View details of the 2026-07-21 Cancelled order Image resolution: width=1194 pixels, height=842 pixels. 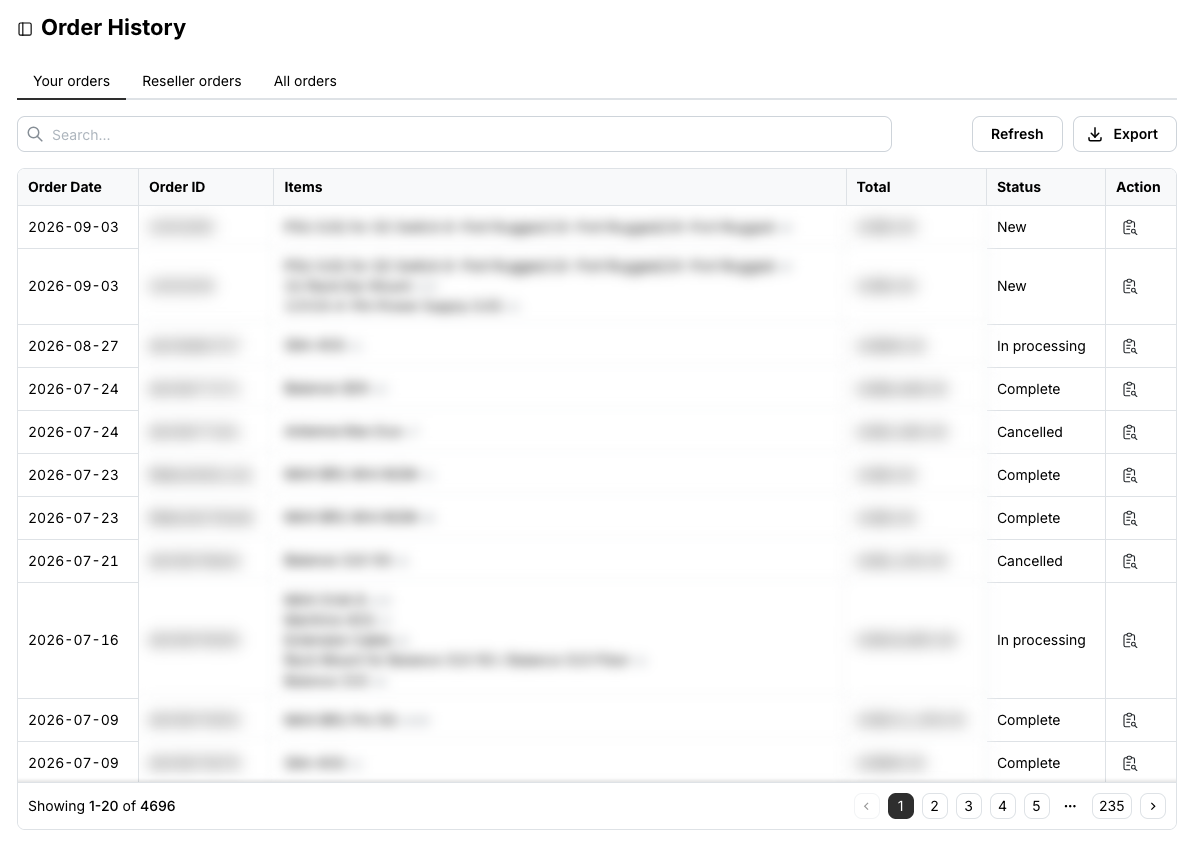pyautogui.click(x=1129, y=561)
